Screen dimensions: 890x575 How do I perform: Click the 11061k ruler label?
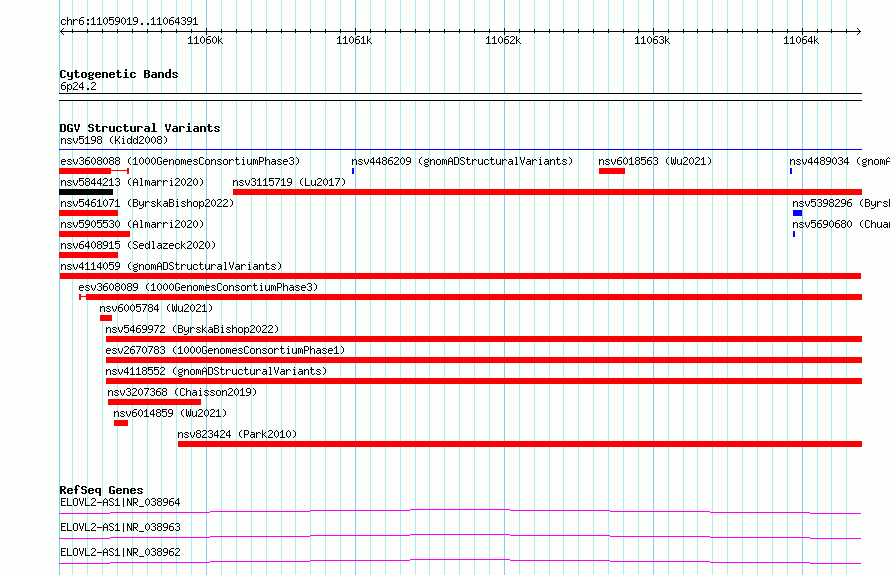(x=354, y=40)
